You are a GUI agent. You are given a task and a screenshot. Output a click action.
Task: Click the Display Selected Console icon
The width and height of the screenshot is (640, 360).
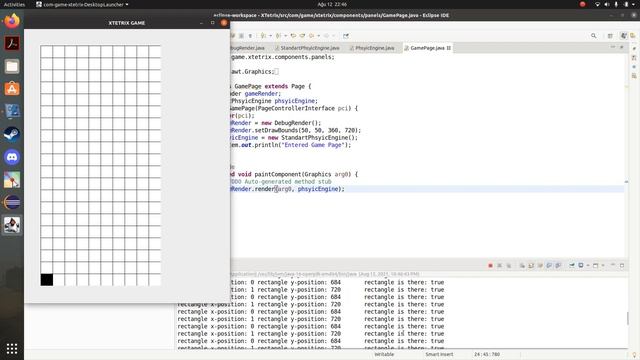[x=581, y=266]
